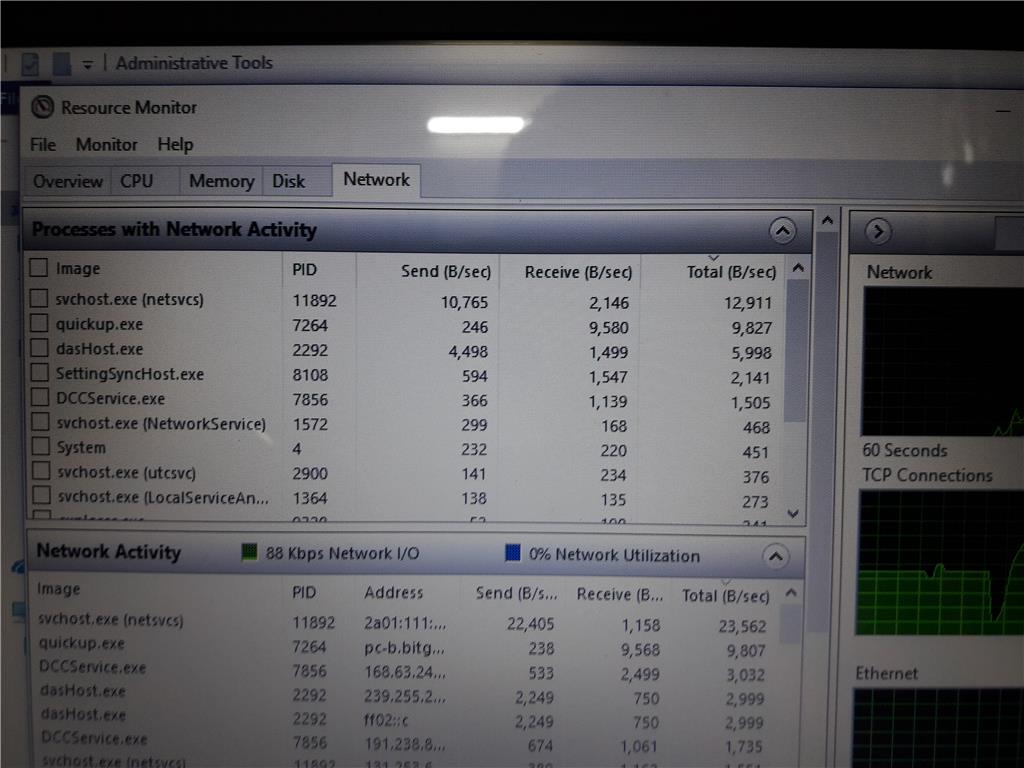
Task: Check the dasHost.exe process checkbox
Action: pyautogui.click(x=39, y=347)
